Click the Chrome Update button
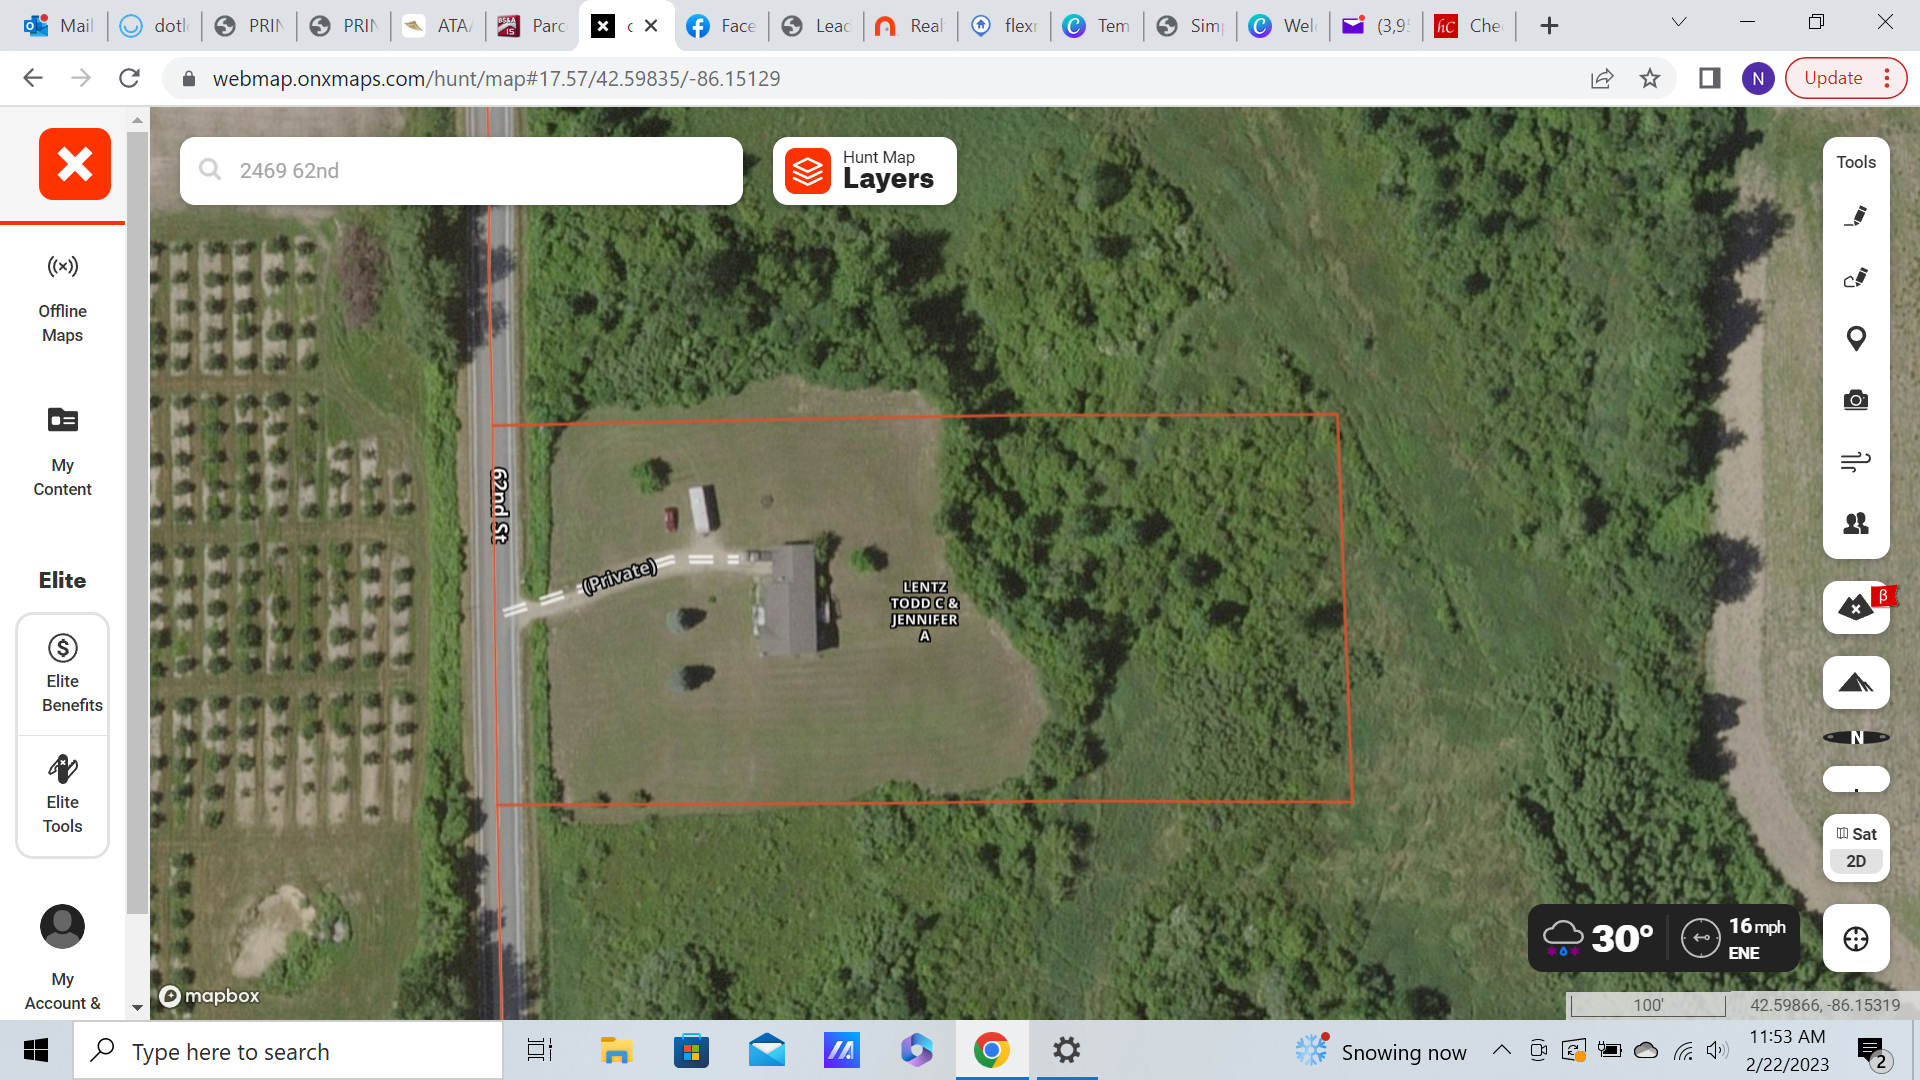Image resolution: width=1920 pixels, height=1080 pixels. [1833, 78]
